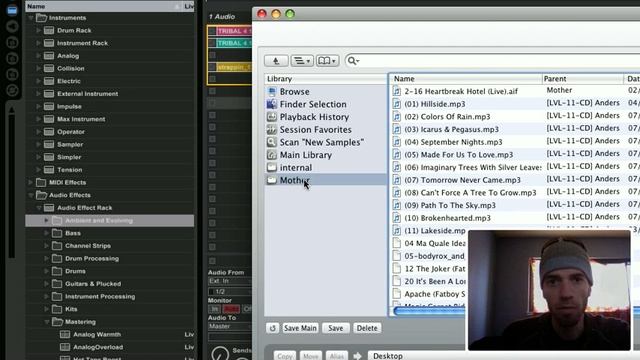Image resolution: width=640 pixels, height=360 pixels.
Task: Open the Audio From Ext. In dropdown
Action: click(x=230, y=281)
